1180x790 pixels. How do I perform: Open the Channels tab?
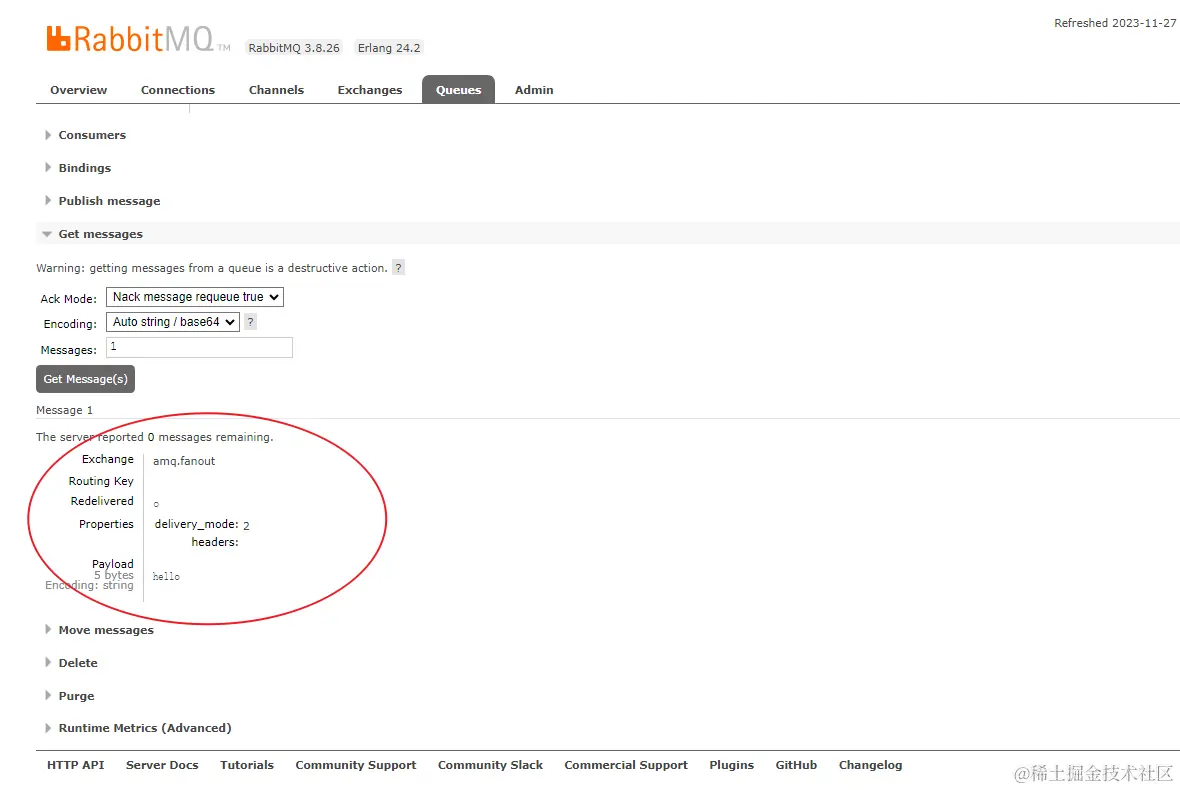(276, 90)
